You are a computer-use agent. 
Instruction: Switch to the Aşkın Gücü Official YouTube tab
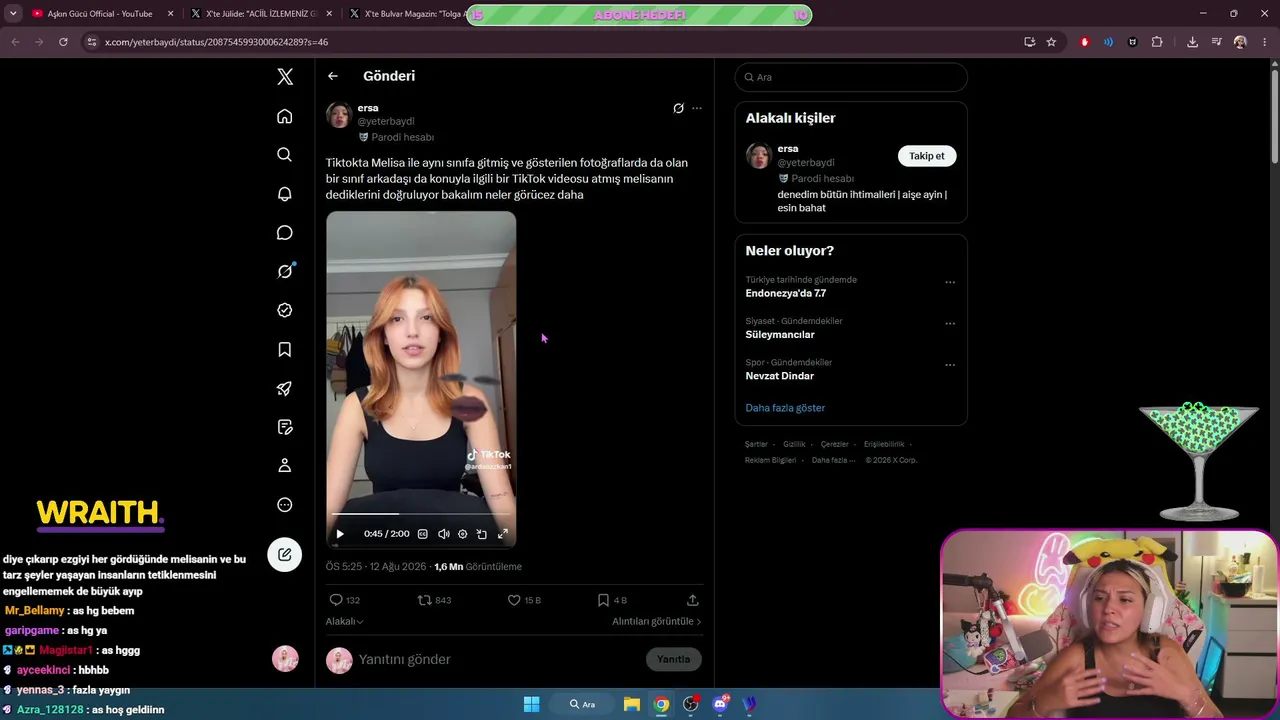(x=100, y=14)
